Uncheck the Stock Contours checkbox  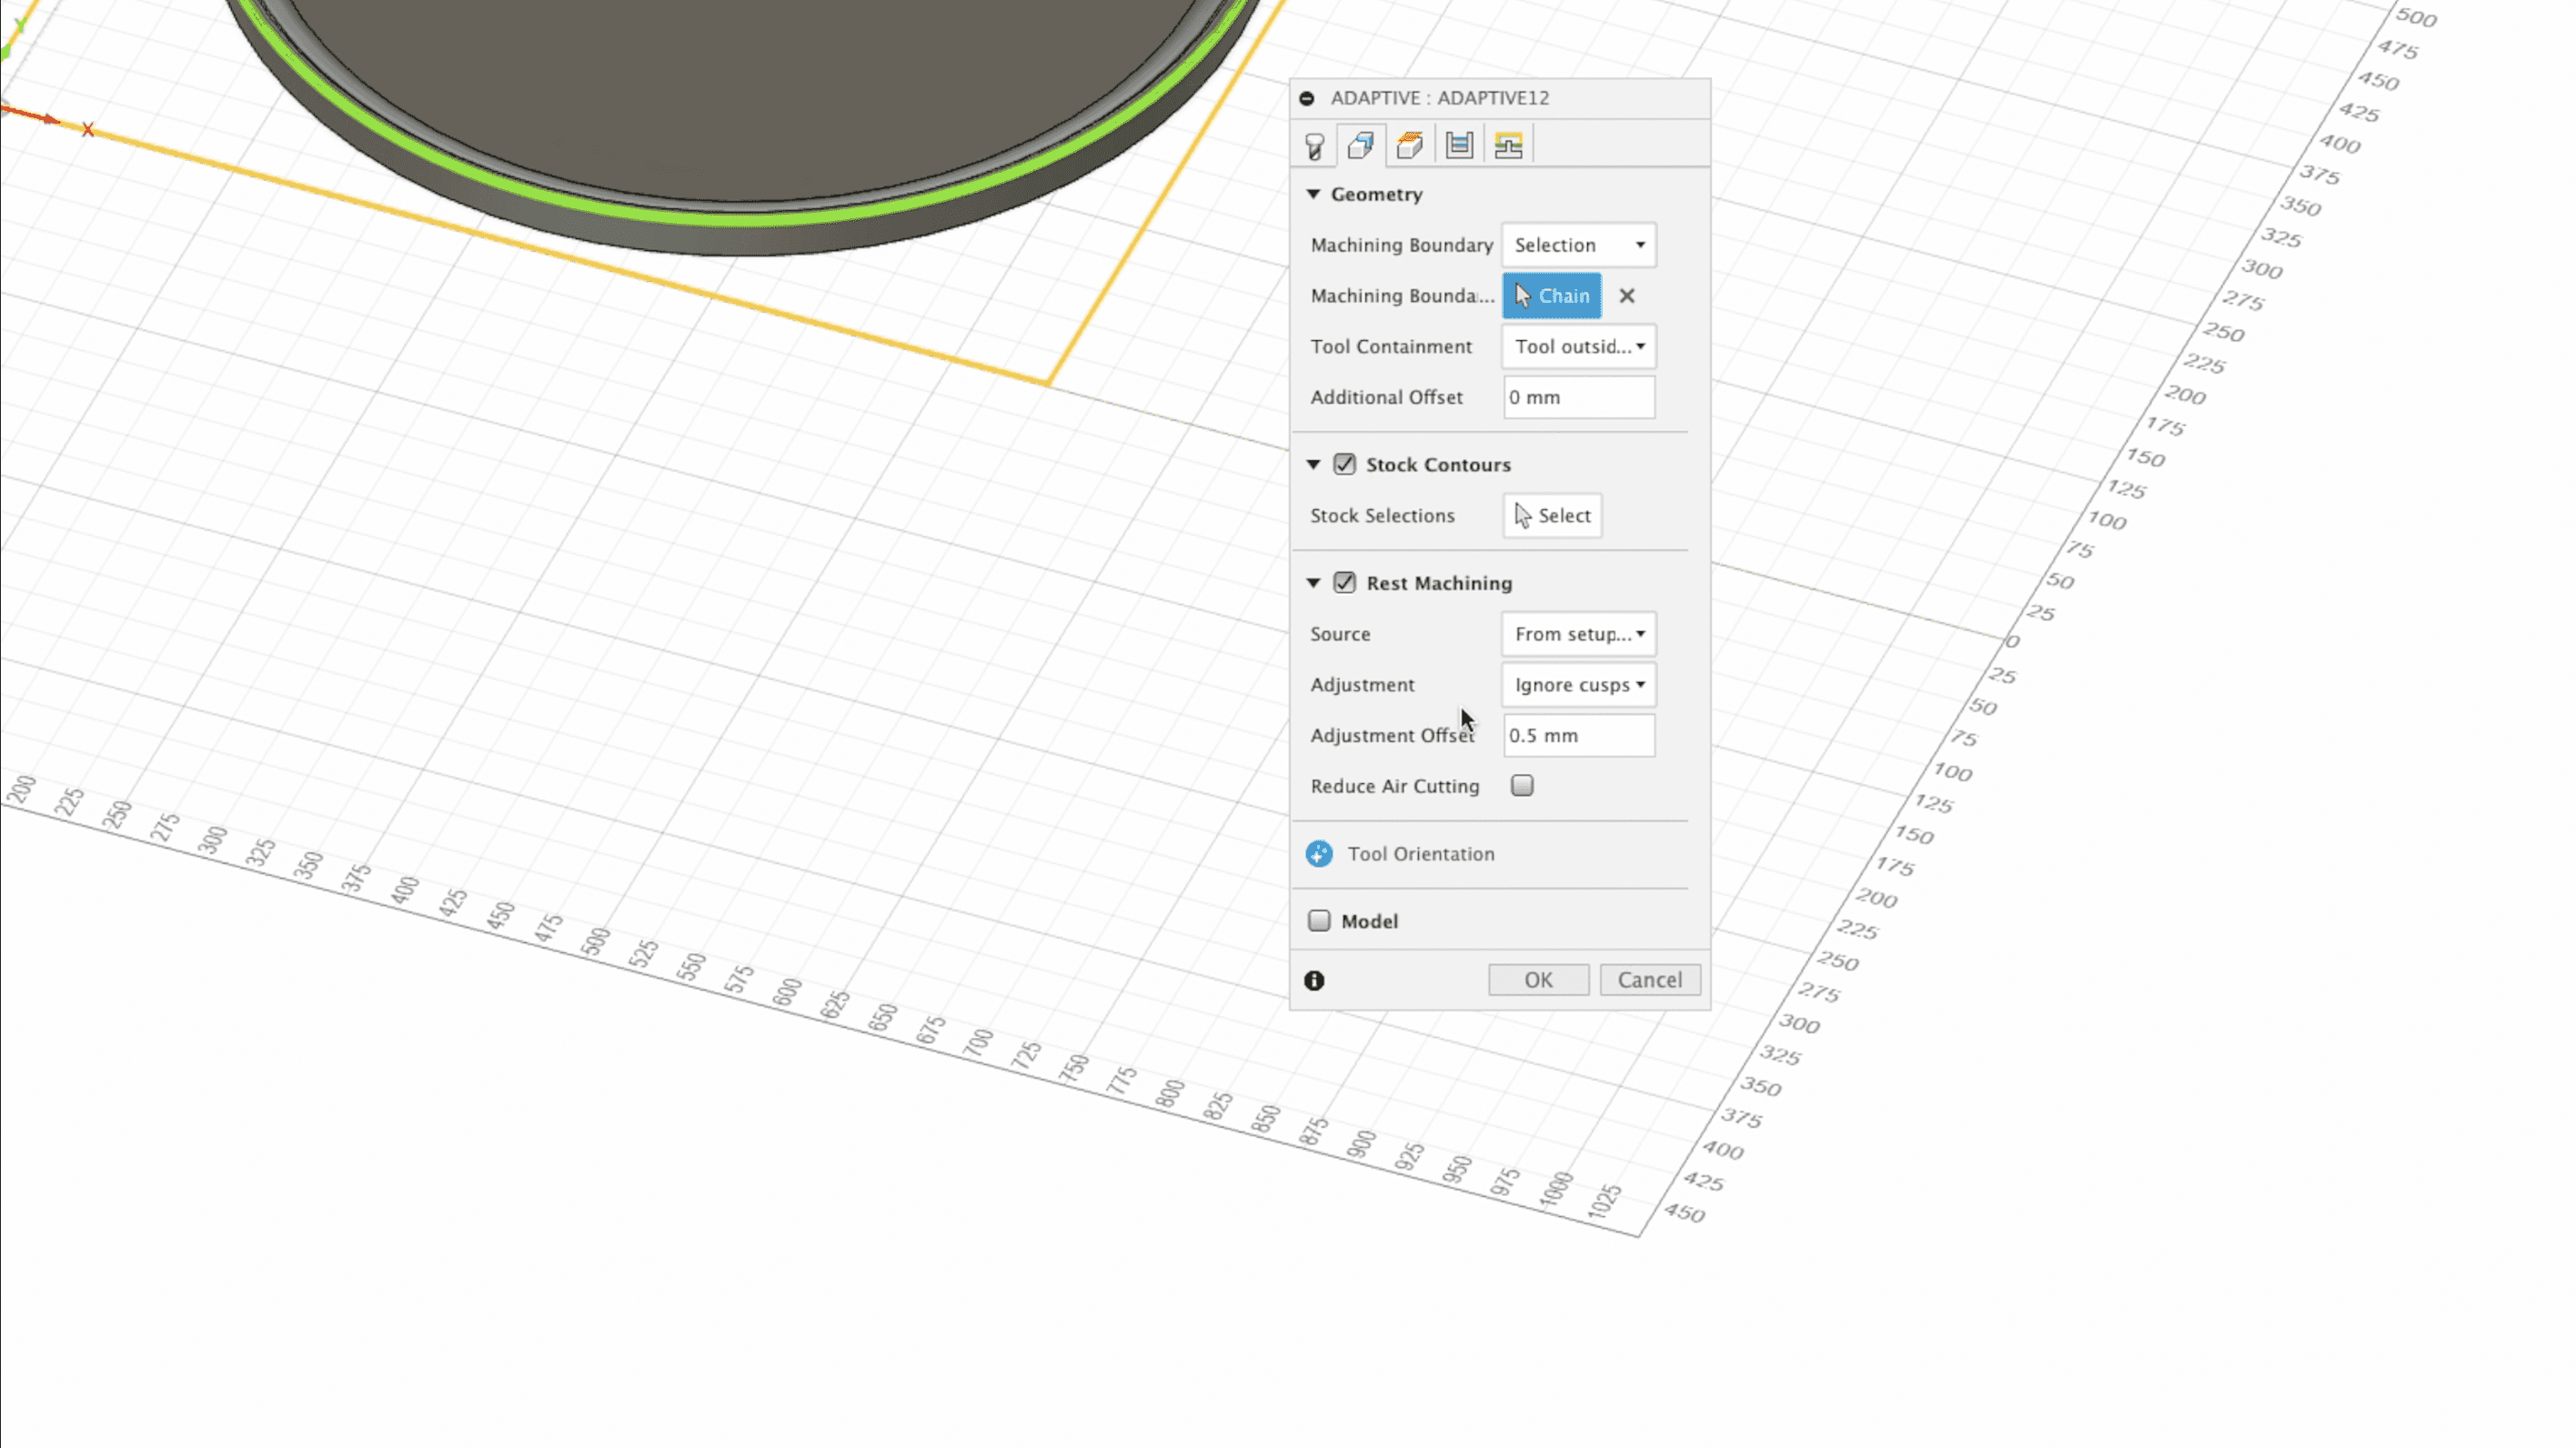point(1344,464)
